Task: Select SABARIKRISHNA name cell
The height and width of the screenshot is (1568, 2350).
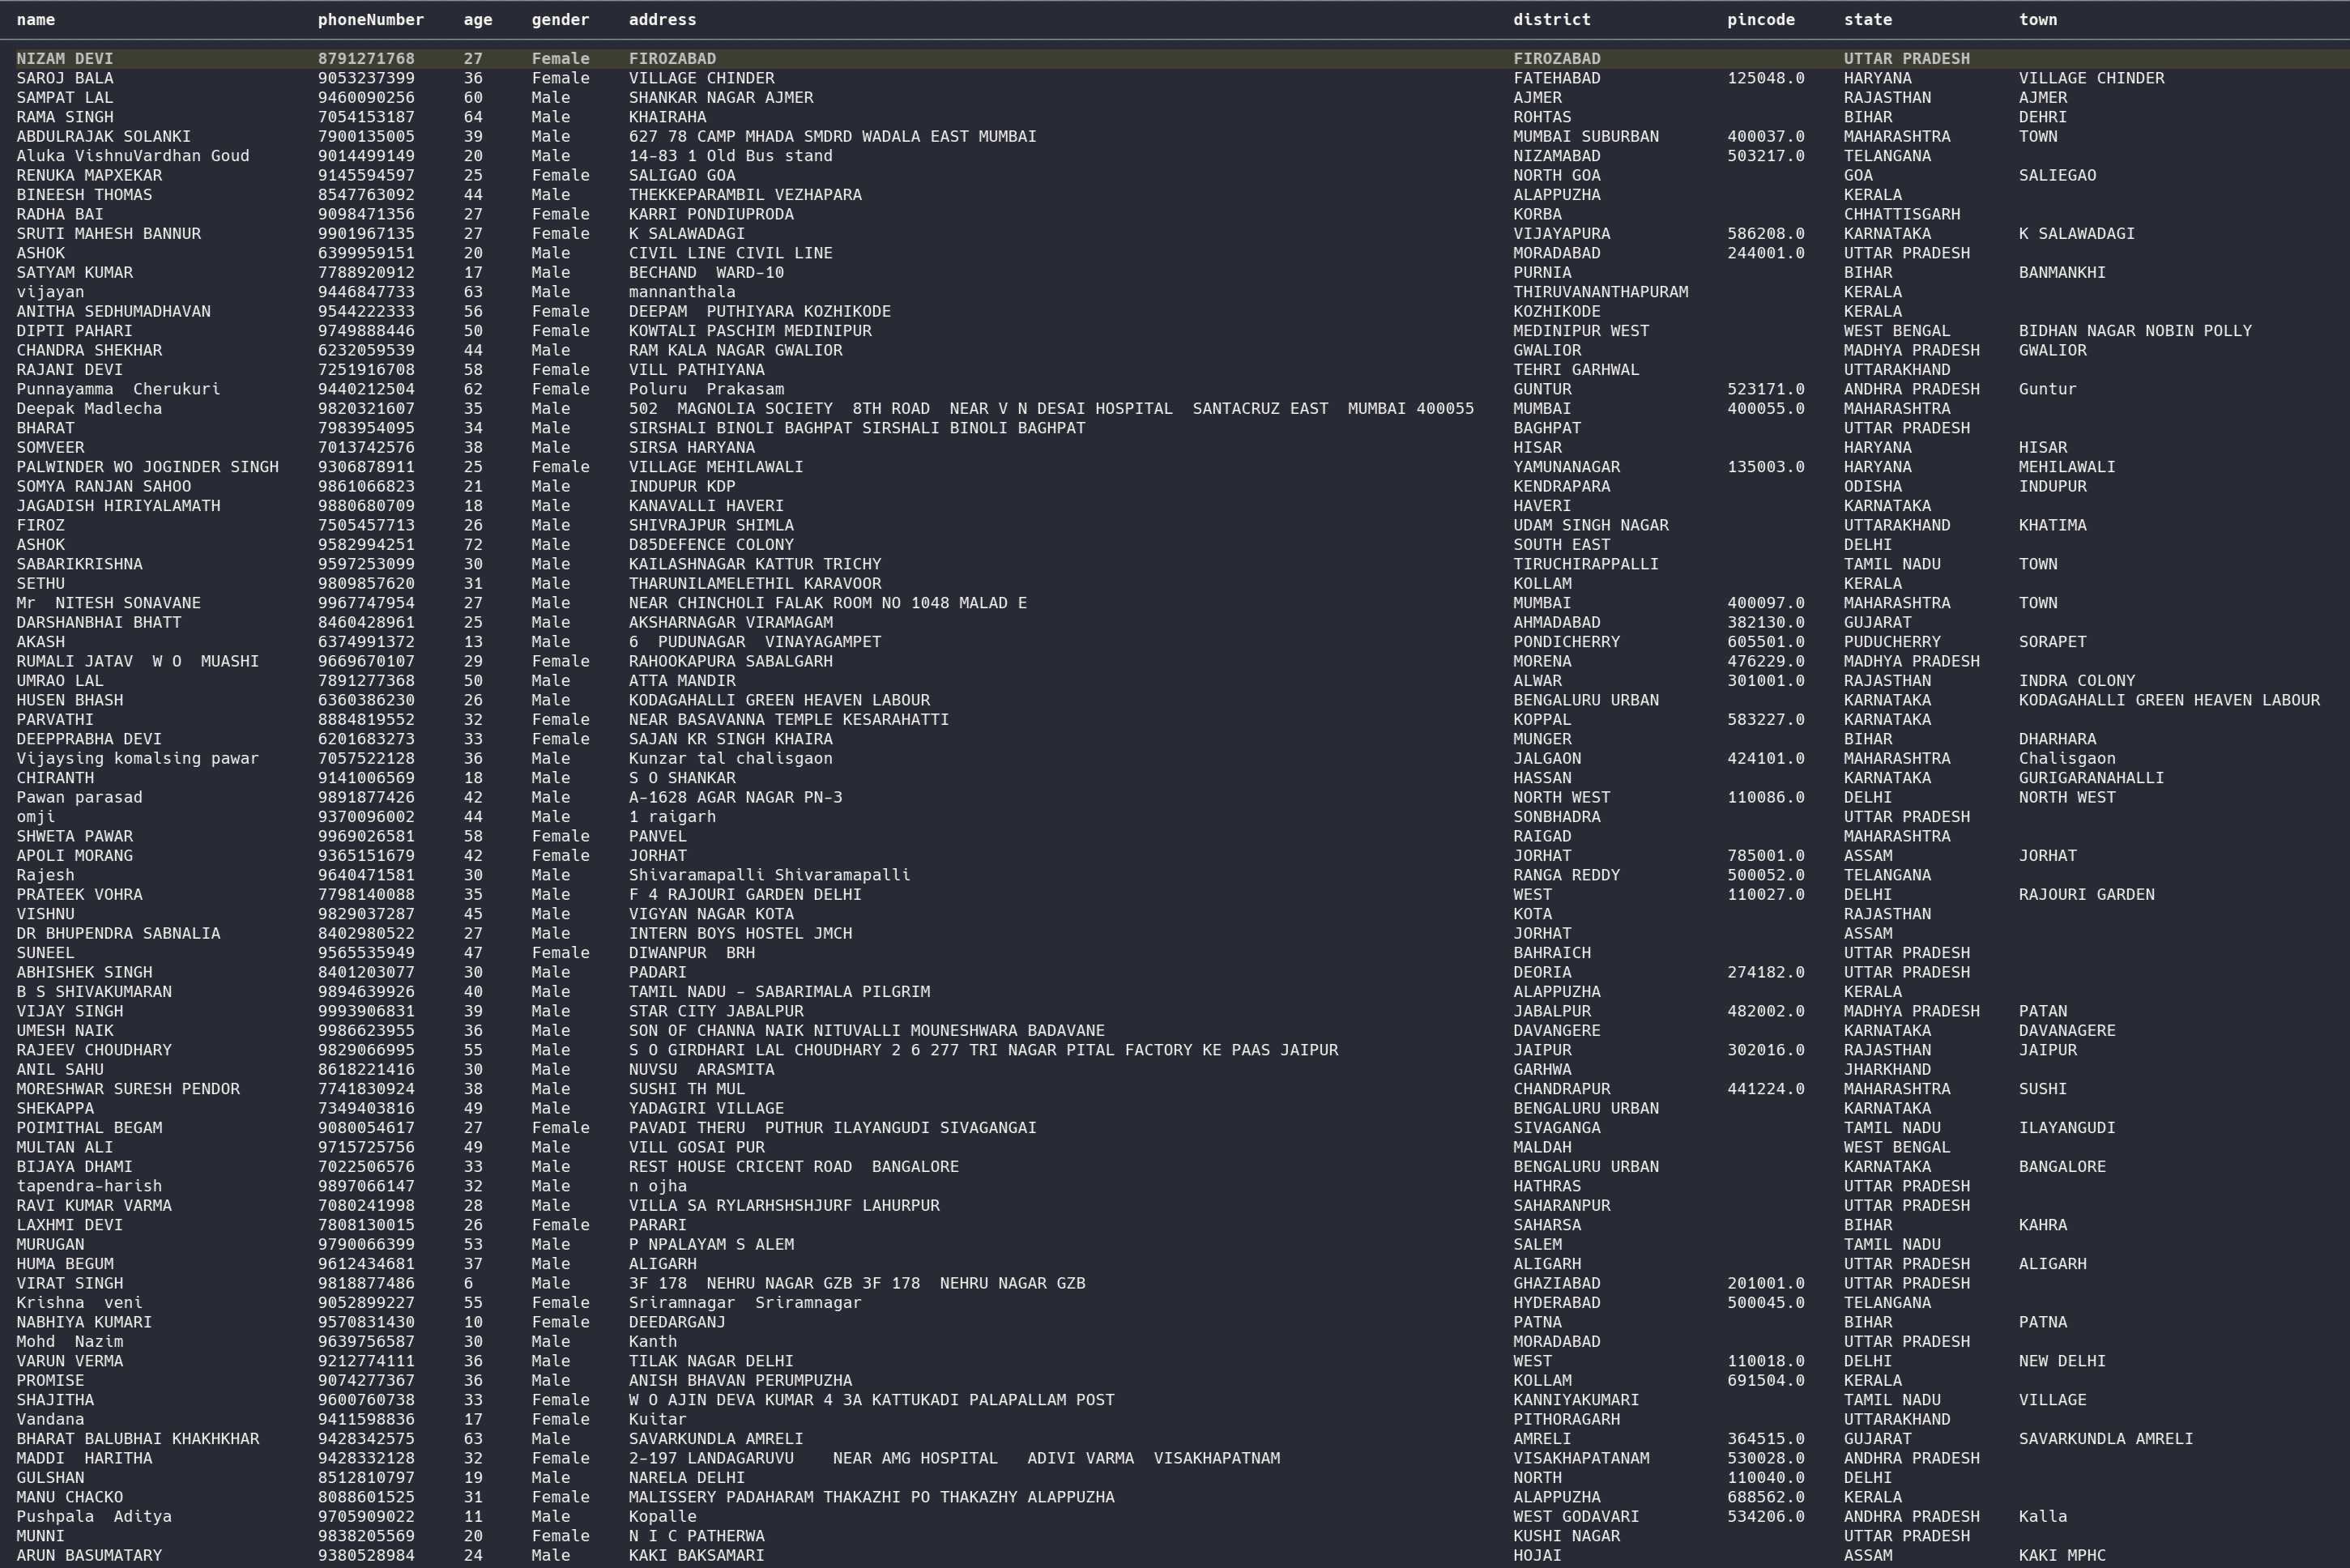Action: tap(79, 564)
